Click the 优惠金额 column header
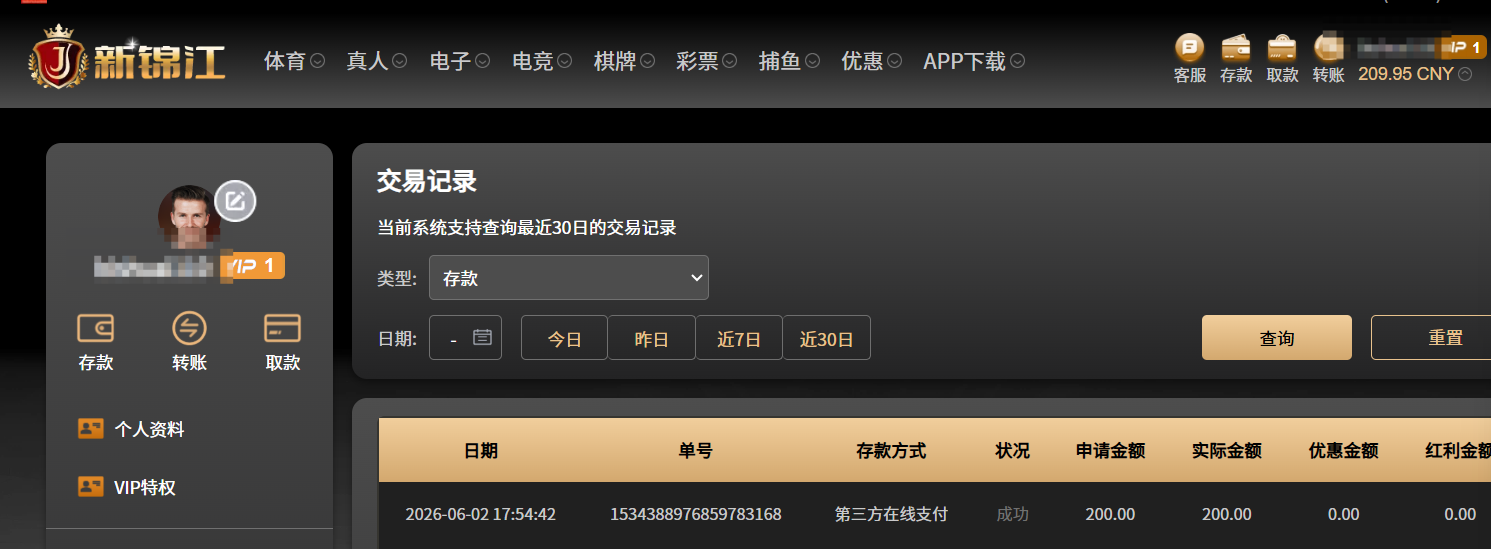The image size is (1491, 549). pyautogui.click(x=1344, y=451)
